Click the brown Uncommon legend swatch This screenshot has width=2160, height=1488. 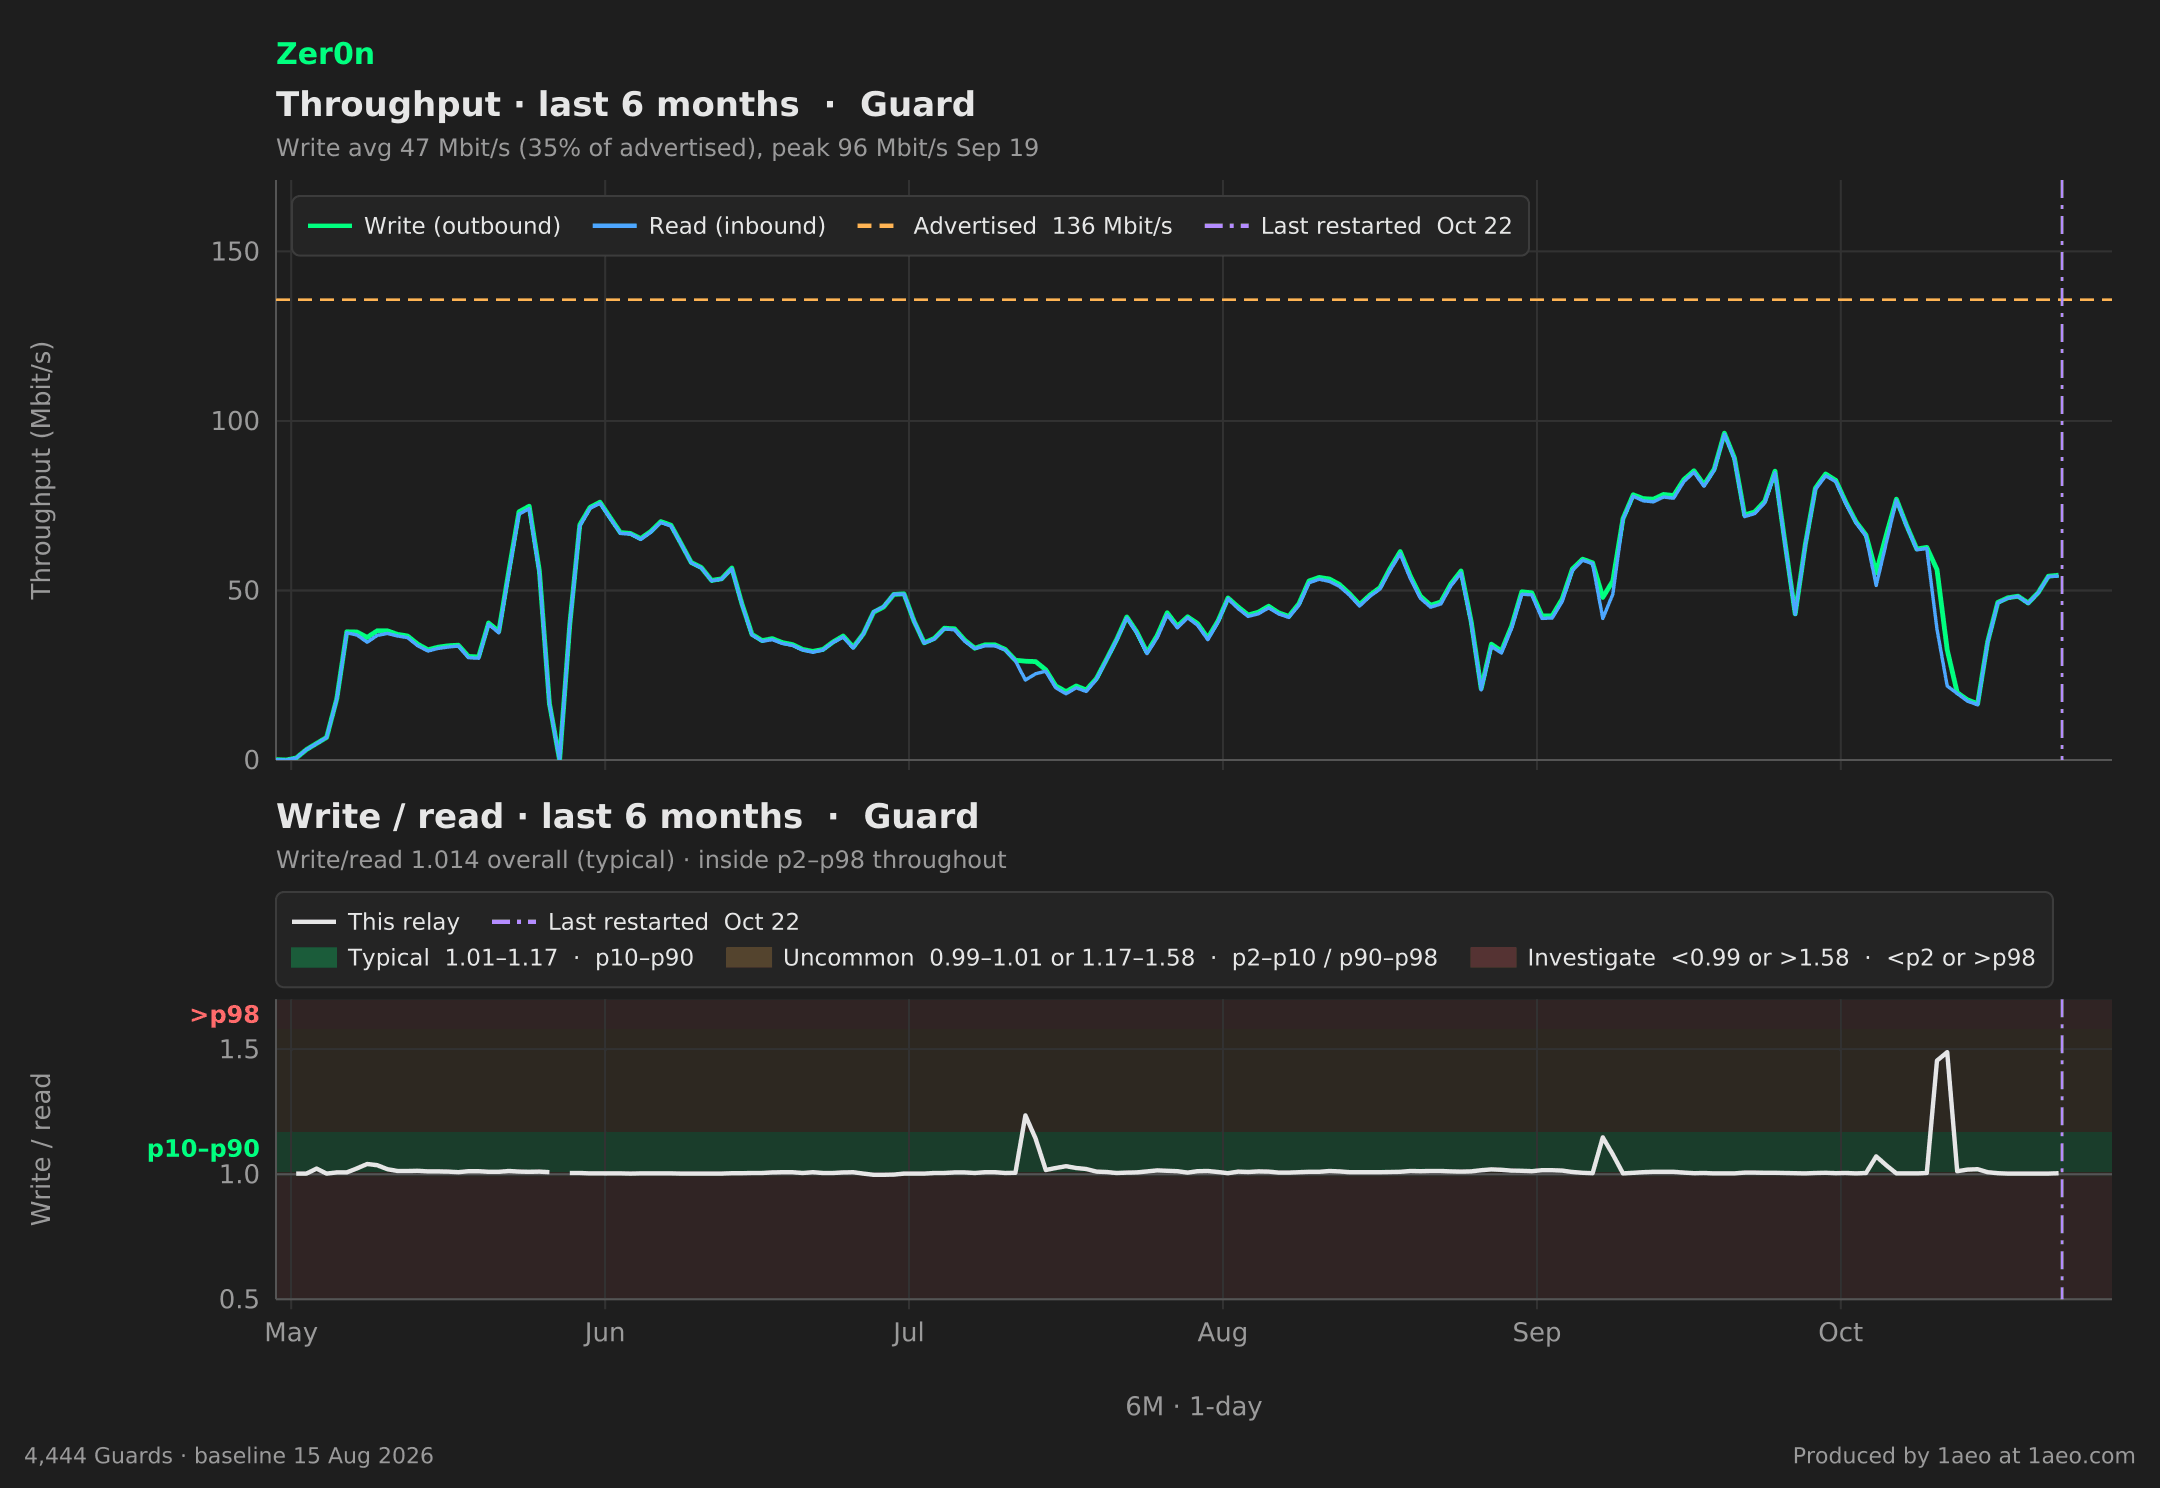[749, 958]
